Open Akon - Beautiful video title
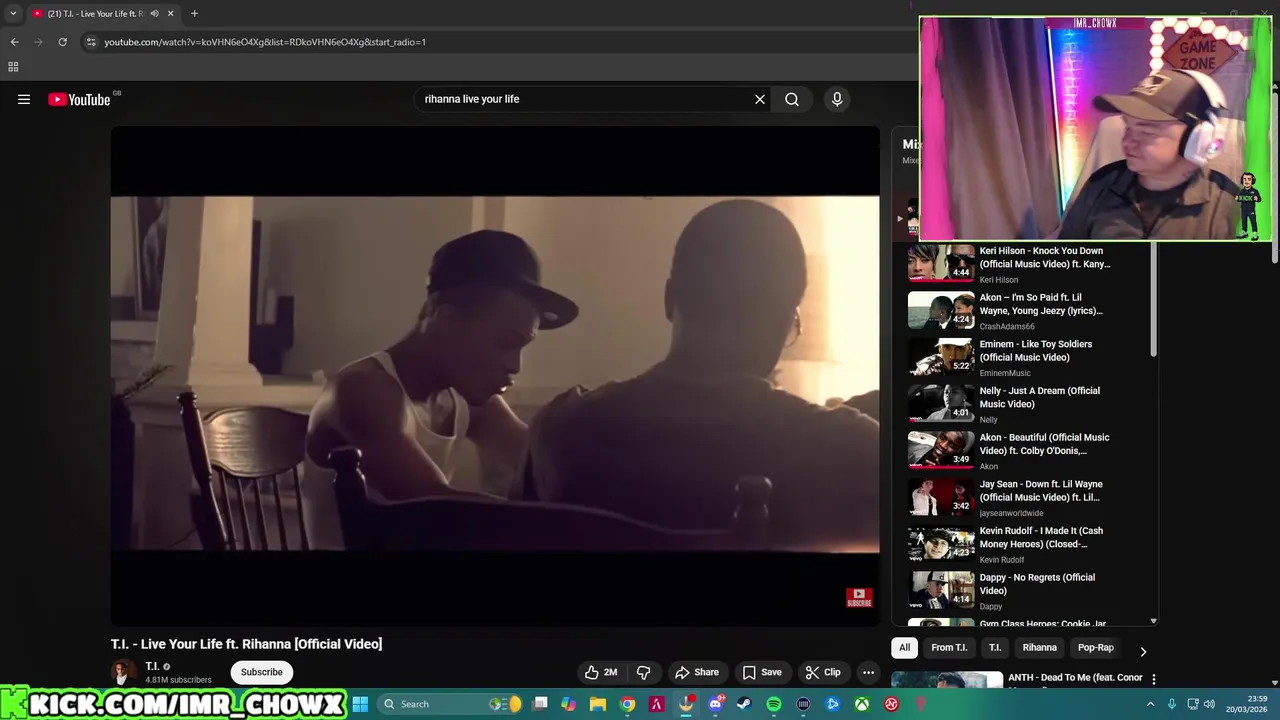Viewport: 1280px width, 720px height. click(x=1044, y=444)
